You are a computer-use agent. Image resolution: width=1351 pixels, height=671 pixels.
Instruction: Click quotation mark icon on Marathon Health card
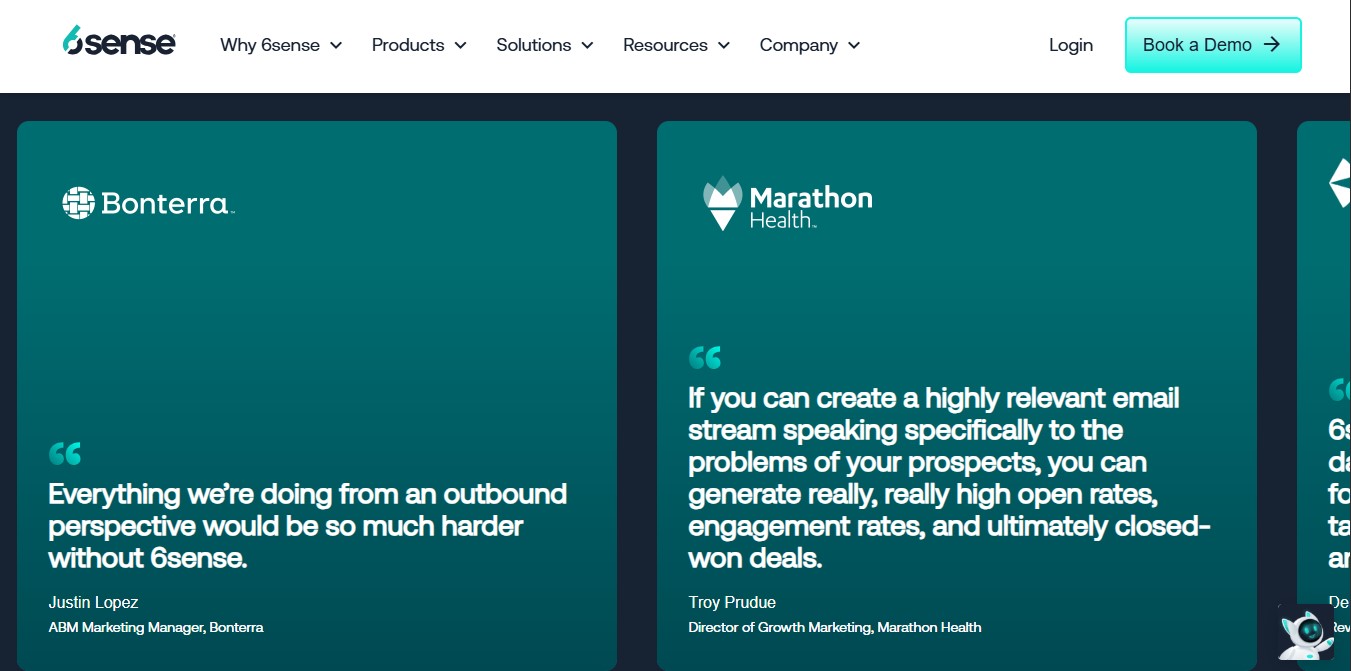coord(705,357)
